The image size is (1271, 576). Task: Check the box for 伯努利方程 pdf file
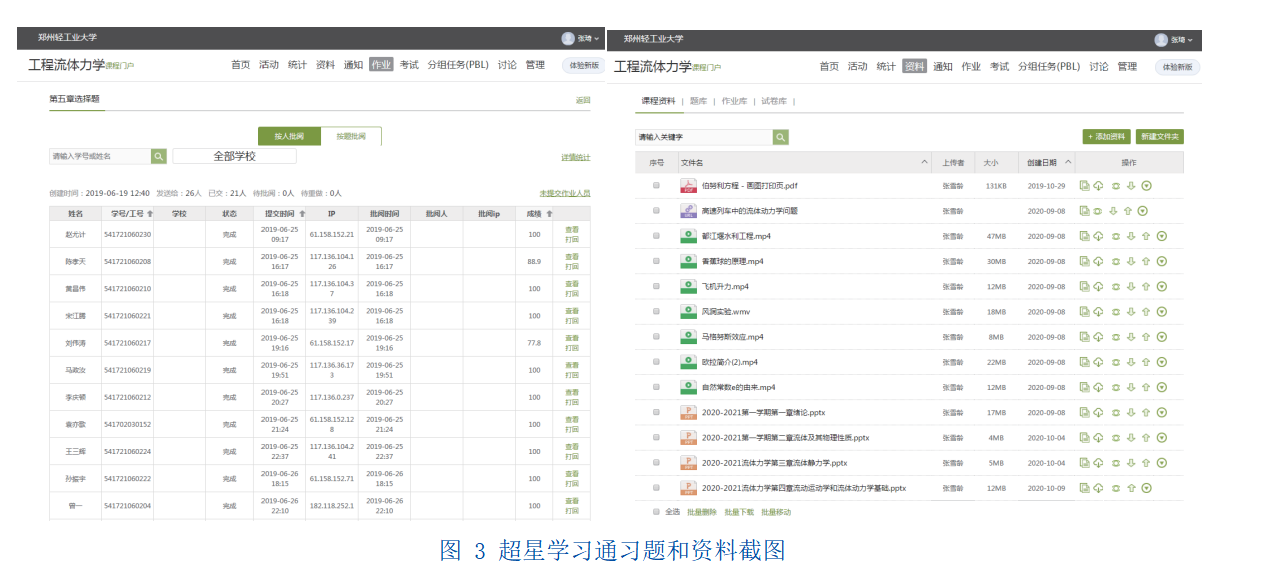pos(656,186)
